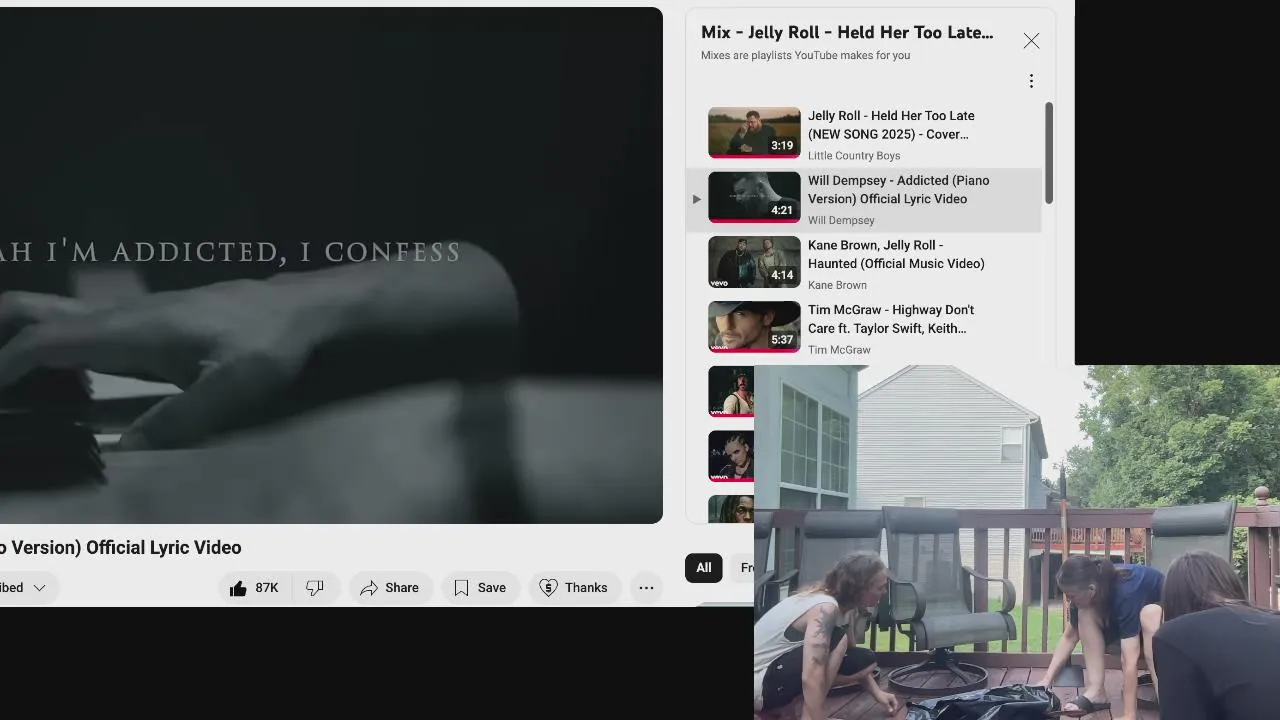The image size is (1280, 720).
Task: Click the video player to pause
Action: [x=331, y=265]
